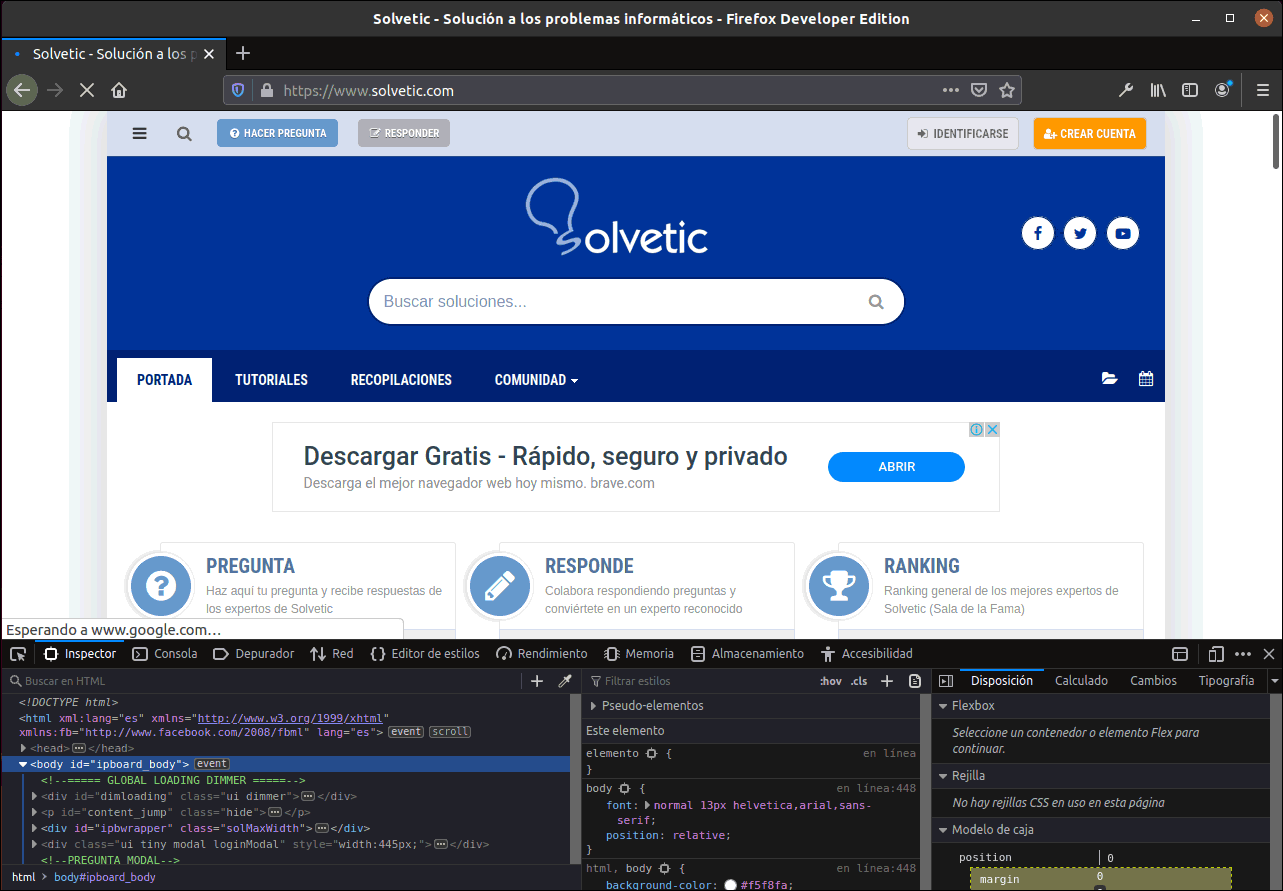This screenshot has width=1283, height=891.
Task: Open tracking protection shield in address bar
Action: coord(238,90)
